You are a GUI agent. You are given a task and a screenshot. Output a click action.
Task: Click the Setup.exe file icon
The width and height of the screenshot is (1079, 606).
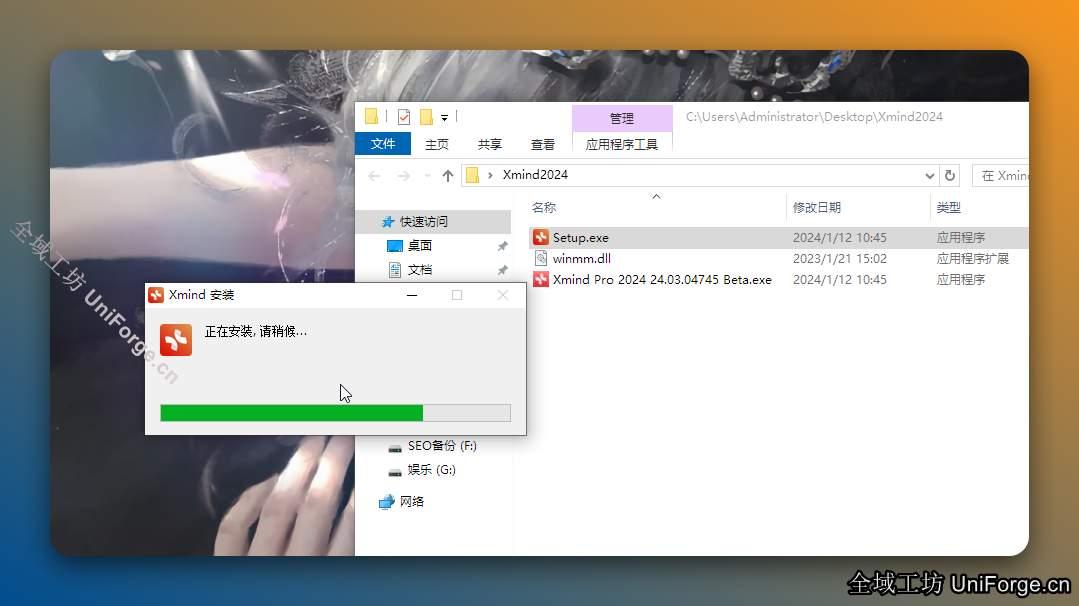coord(541,237)
